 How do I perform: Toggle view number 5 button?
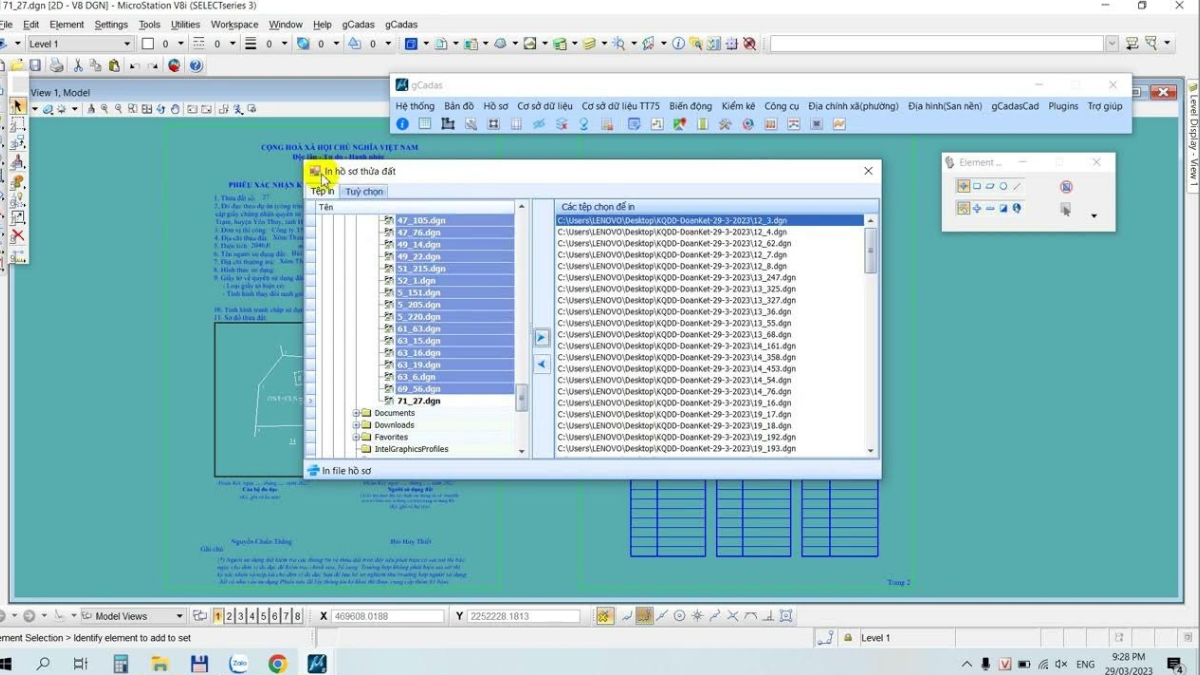tap(263, 616)
